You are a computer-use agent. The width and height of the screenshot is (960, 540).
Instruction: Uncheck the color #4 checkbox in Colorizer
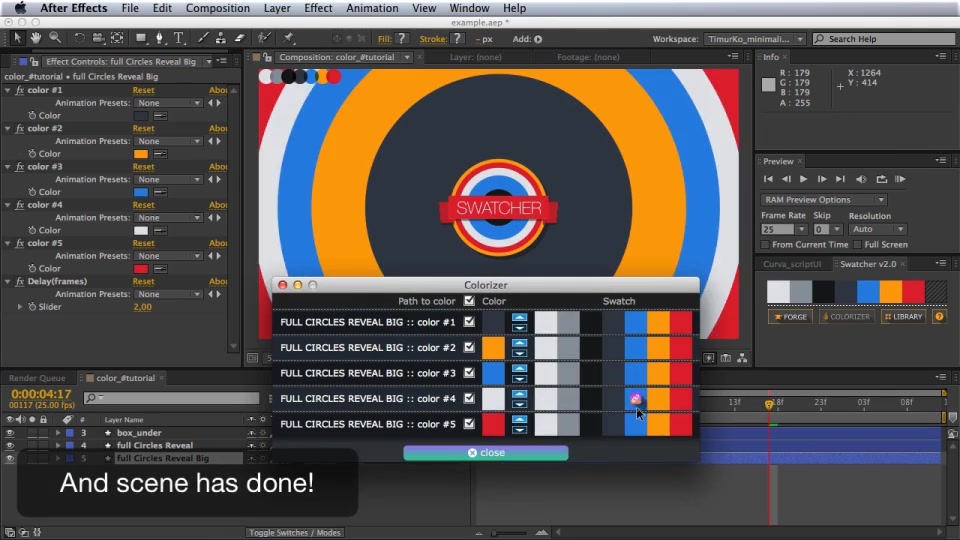pyautogui.click(x=469, y=398)
